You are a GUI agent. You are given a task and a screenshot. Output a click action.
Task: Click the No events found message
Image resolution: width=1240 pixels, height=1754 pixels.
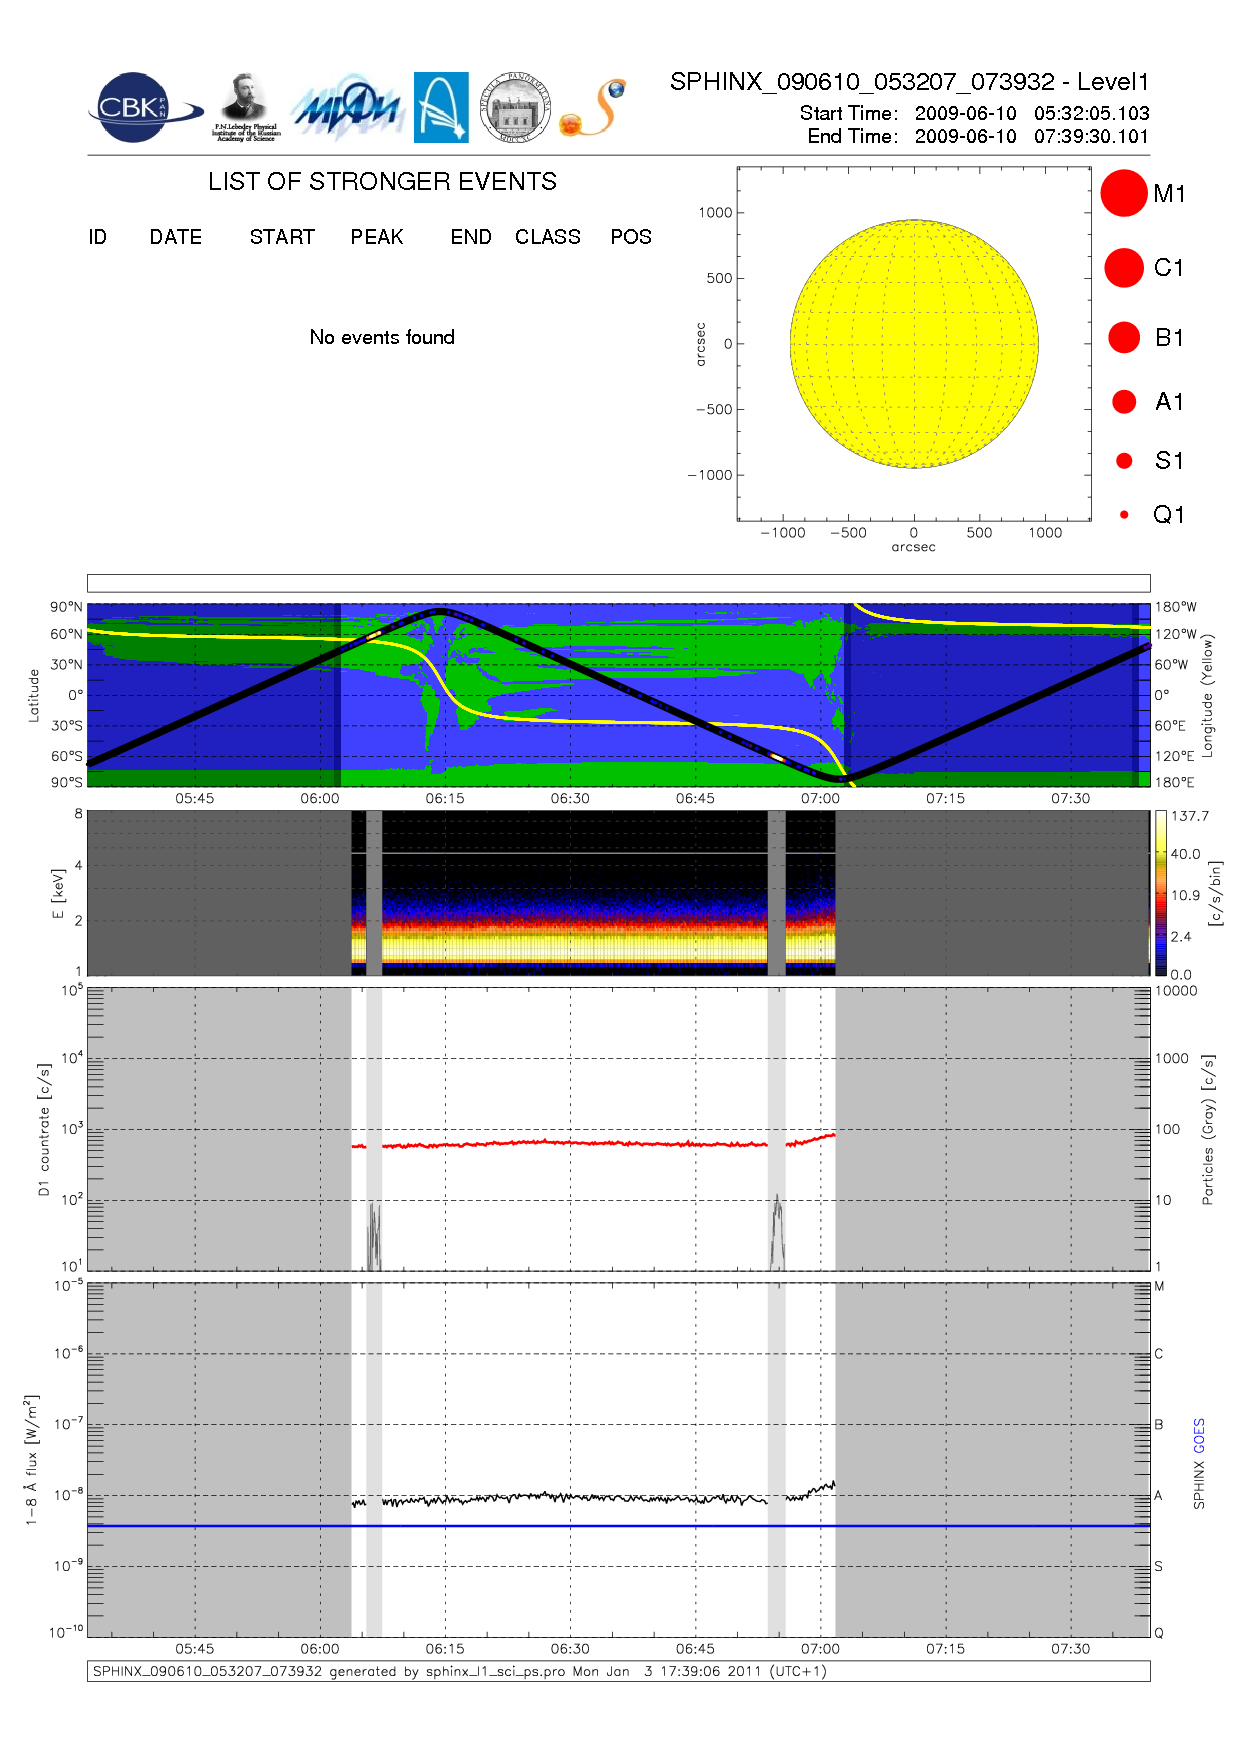(382, 337)
